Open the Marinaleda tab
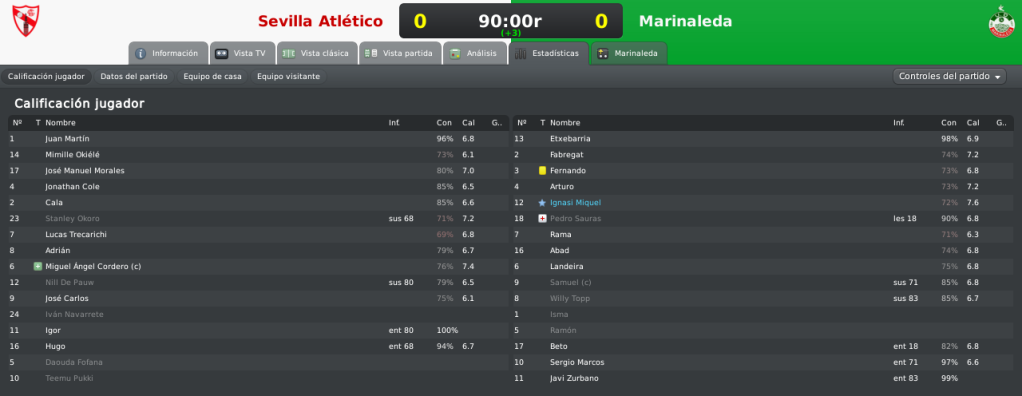Viewport: 1022px width, 396px height. pos(629,53)
